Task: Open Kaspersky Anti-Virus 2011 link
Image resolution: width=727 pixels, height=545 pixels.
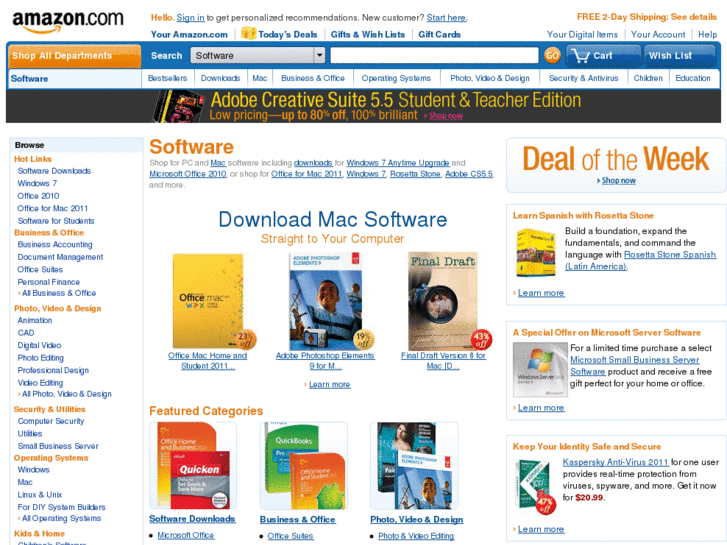Action: (x=616, y=462)
